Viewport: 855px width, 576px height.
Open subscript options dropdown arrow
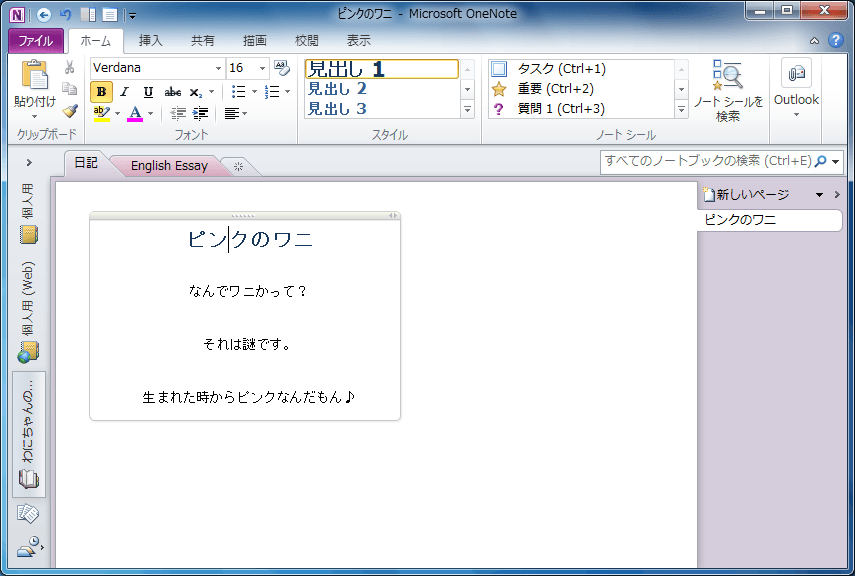pyautogui.click(x=212, y=92)
